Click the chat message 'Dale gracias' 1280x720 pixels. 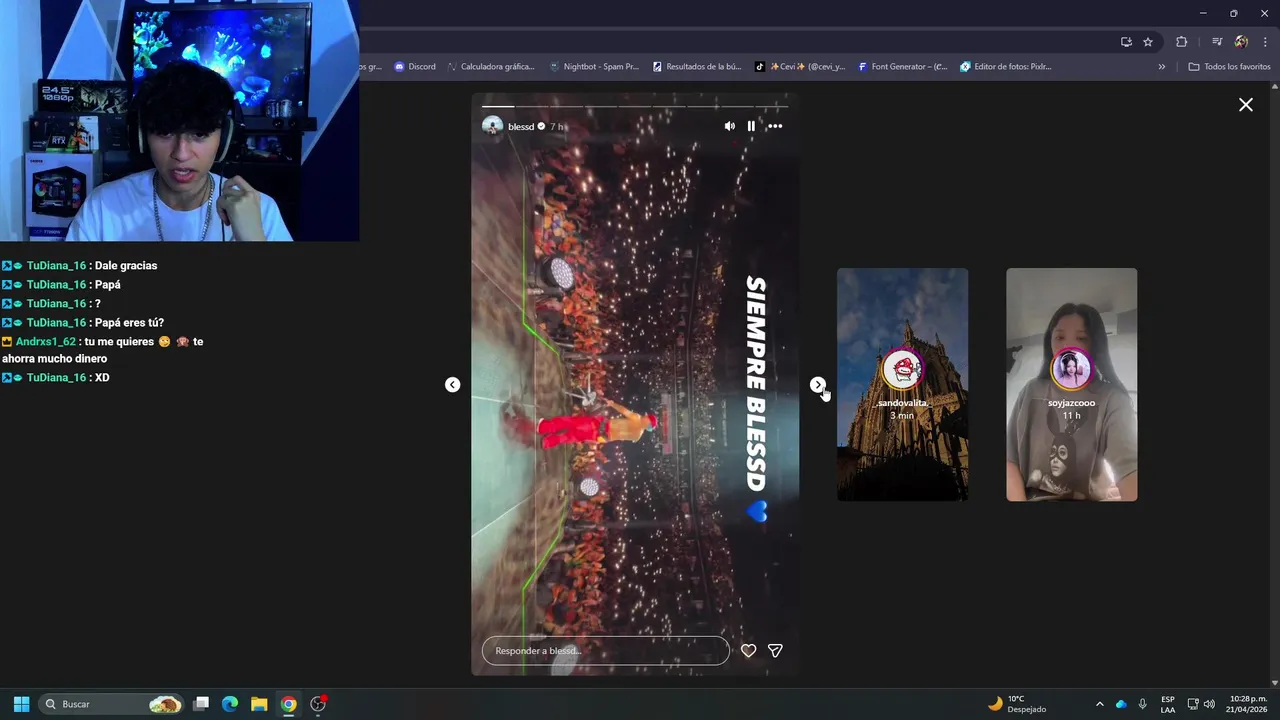pos(126,266)
